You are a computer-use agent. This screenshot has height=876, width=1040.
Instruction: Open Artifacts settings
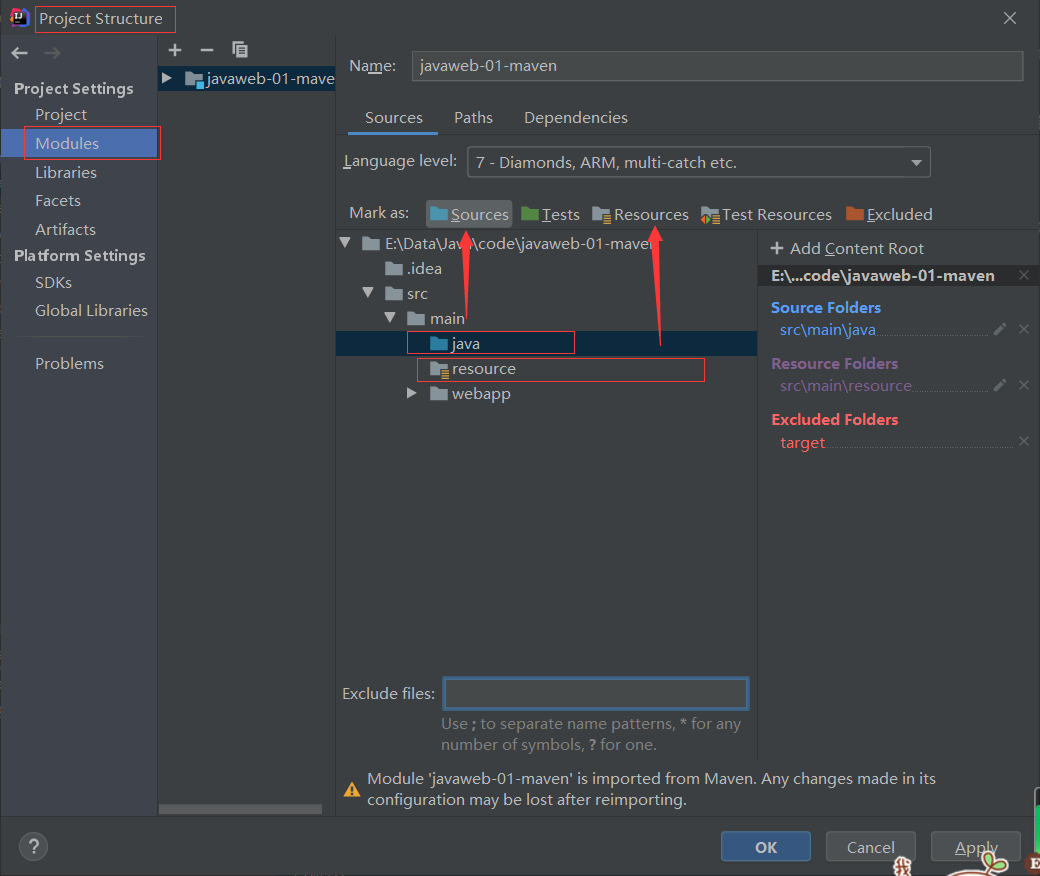[x=65, y=229]
